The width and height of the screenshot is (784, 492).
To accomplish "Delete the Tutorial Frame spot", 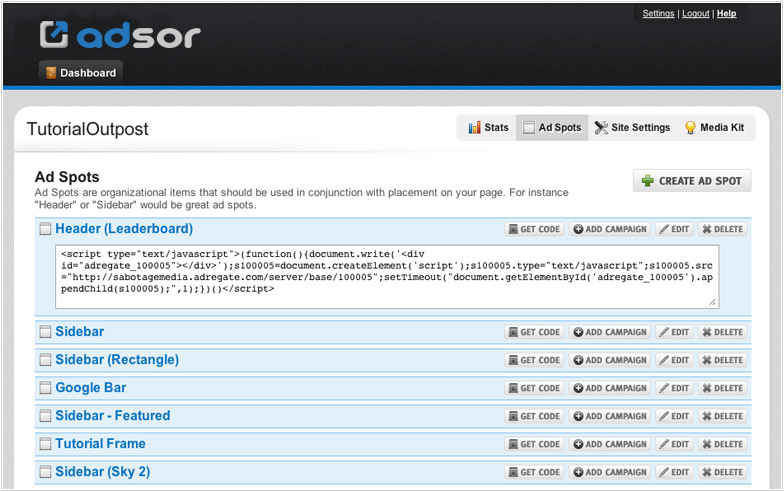I will [x=722, y=444].
